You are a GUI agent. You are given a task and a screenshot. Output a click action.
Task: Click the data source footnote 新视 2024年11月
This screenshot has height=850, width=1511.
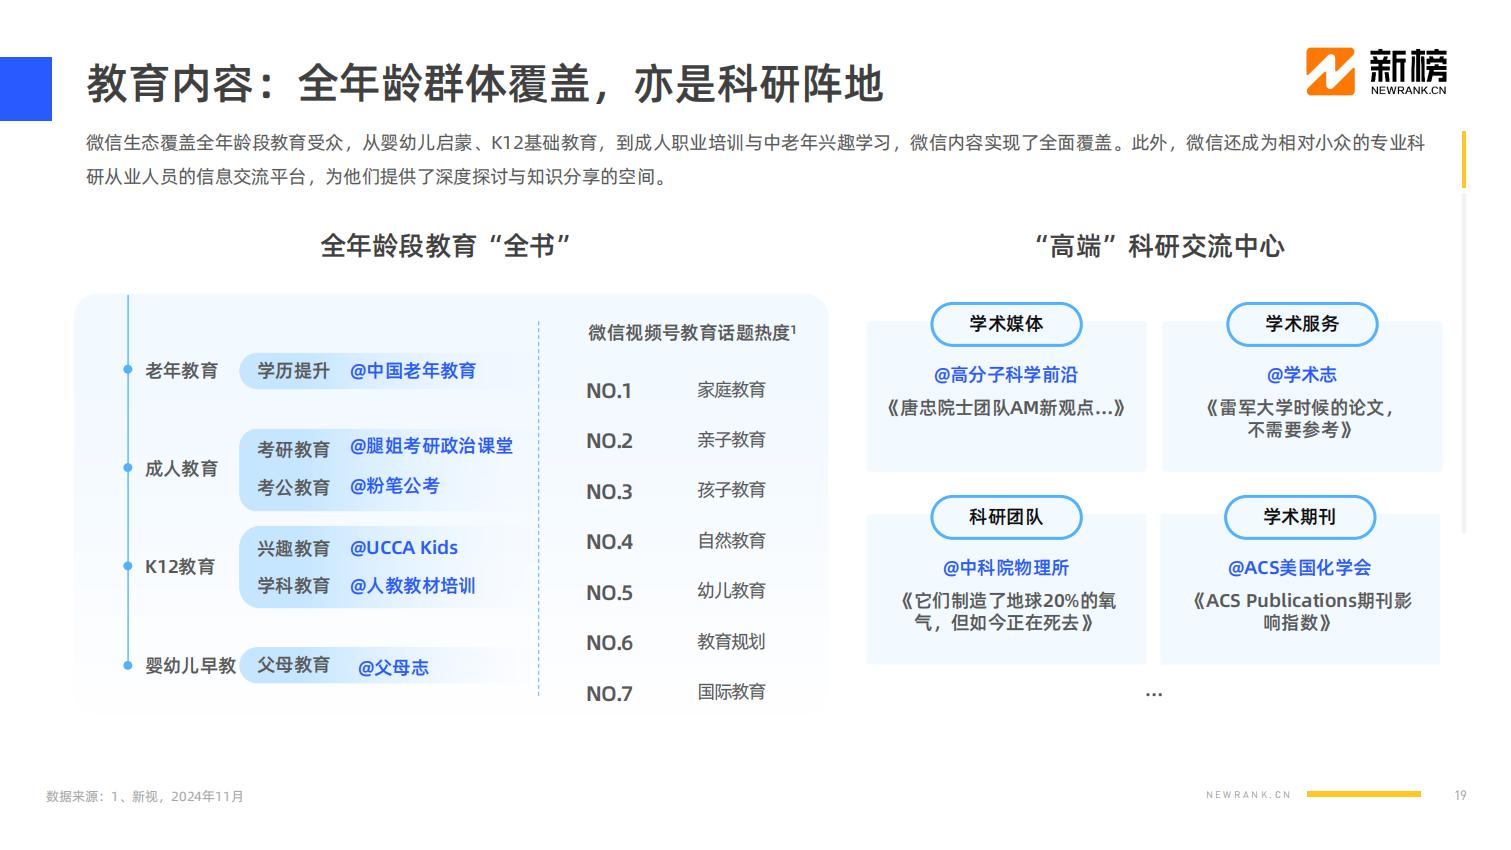click(x=145, y=797)
